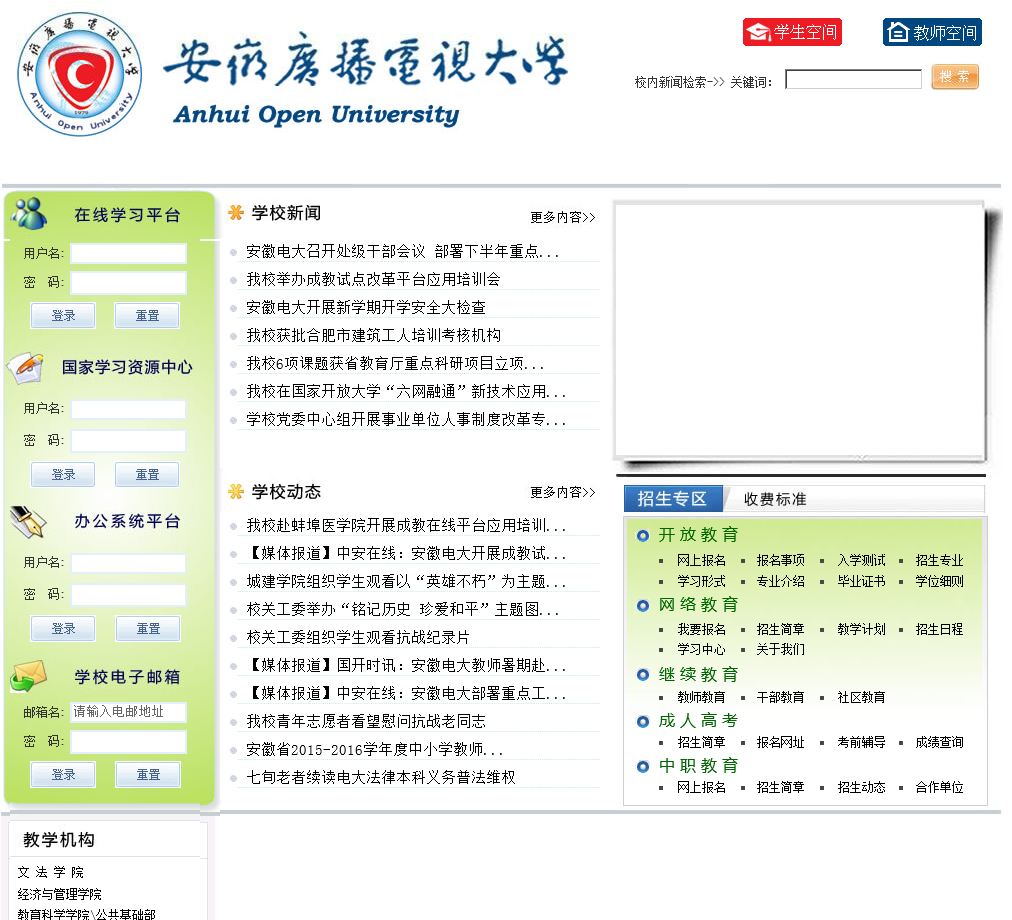Click the Anhui Open University circular logo
Image resolution: width=1012 pixels, height=920 pixels.
80,74
